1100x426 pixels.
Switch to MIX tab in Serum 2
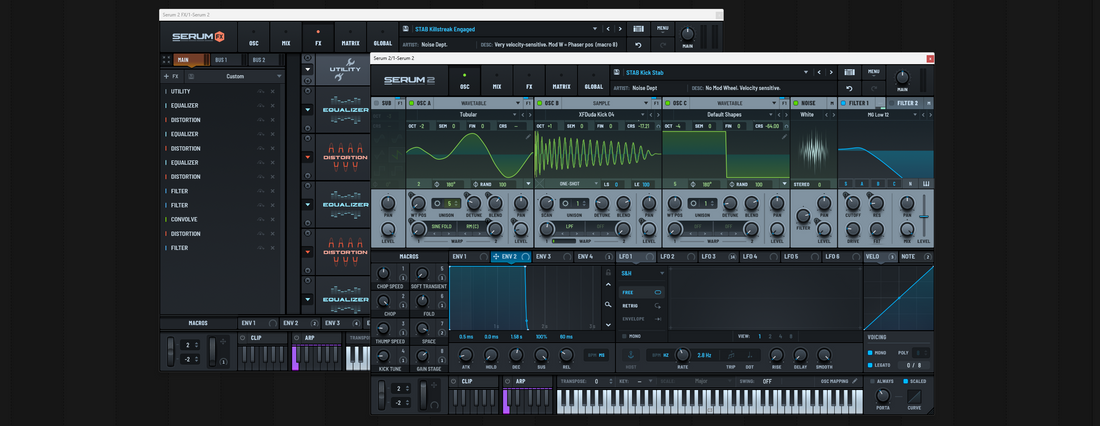tap(497, 80)
